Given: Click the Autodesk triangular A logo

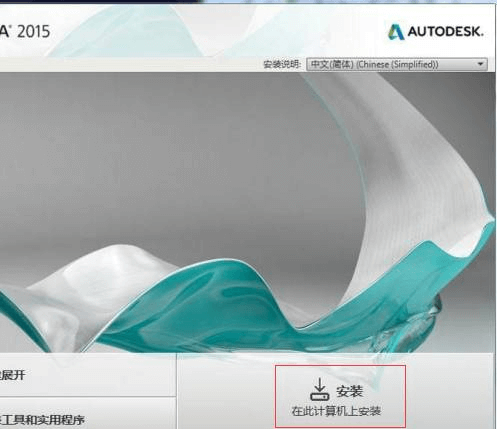Looking at the screenshot, I should [396, 32].
